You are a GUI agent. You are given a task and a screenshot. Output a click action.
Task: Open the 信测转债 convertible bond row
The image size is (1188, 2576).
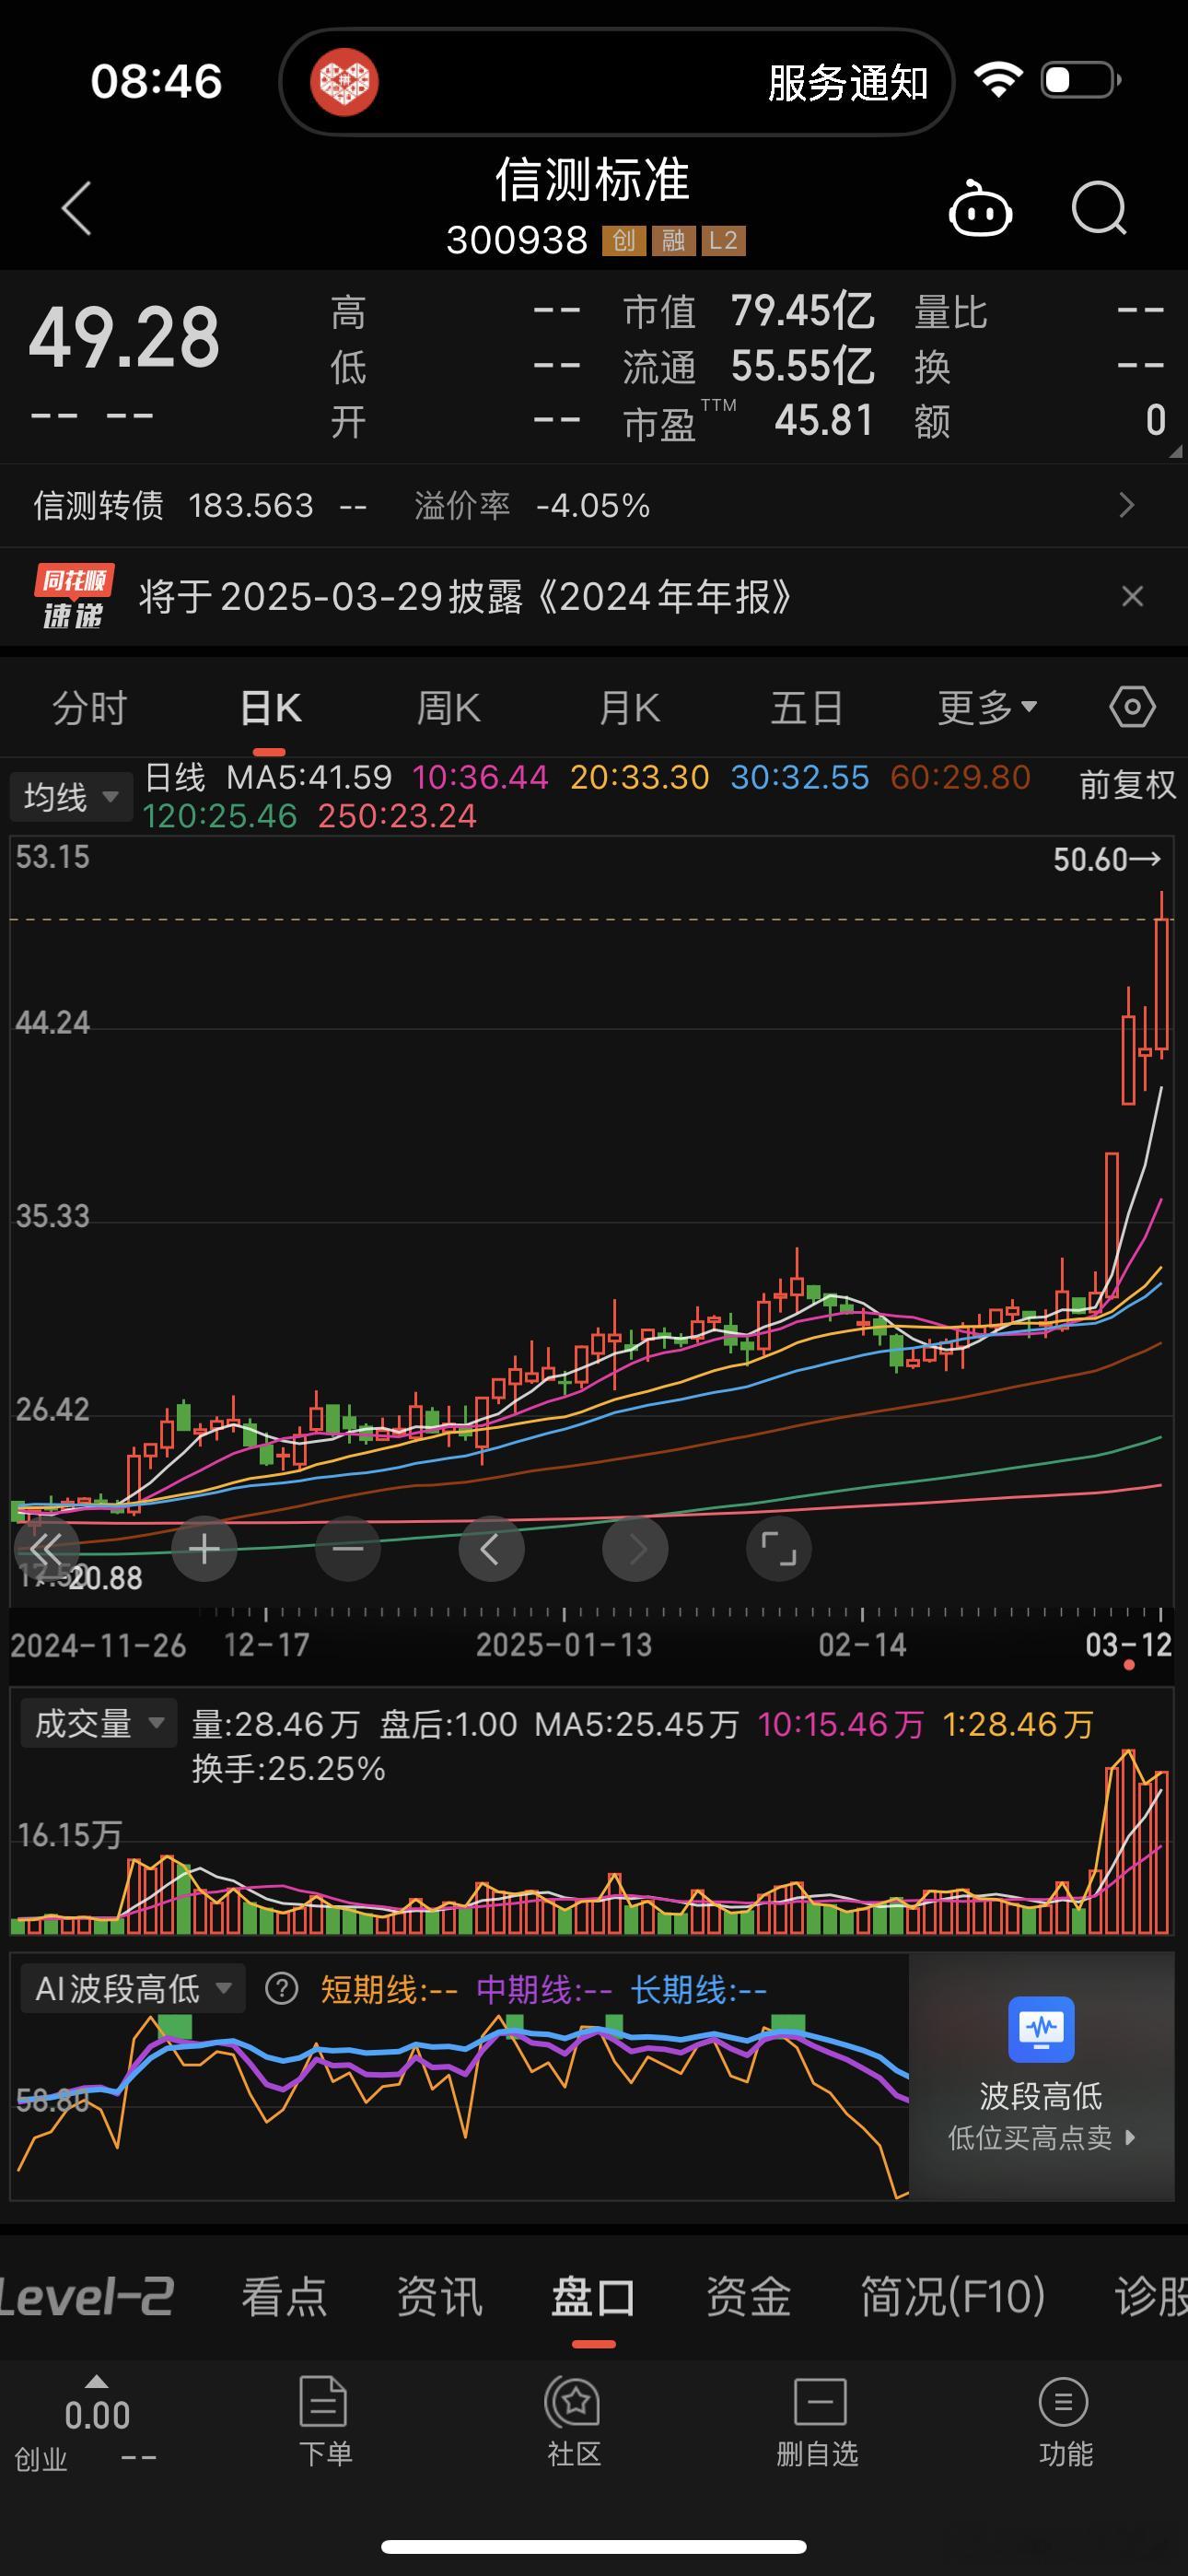pyautogui.click(x=594, y=505)
